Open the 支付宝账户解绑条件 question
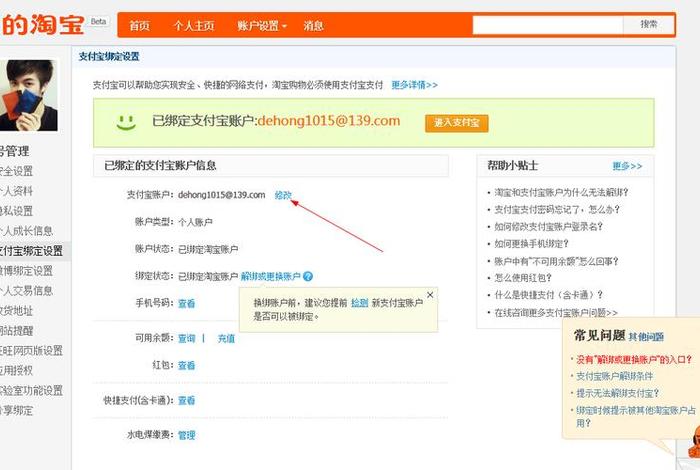The height and width of the screenshot is (470, 700). (614, 376)
